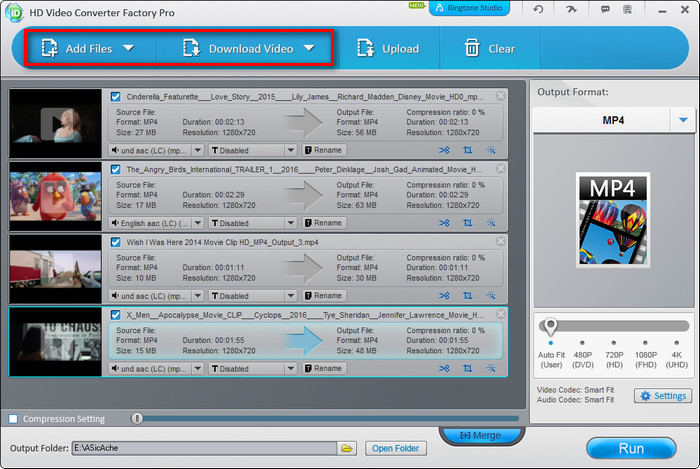Open codec Settings button
This screenshot has width=700, height=469.
(x=663, y=396)
